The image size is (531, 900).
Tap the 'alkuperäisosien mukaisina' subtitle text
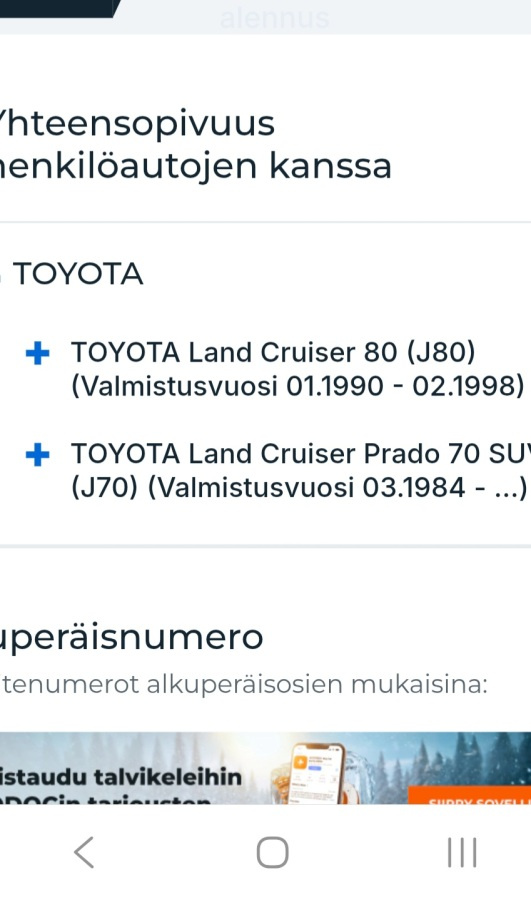click(317, 684)
